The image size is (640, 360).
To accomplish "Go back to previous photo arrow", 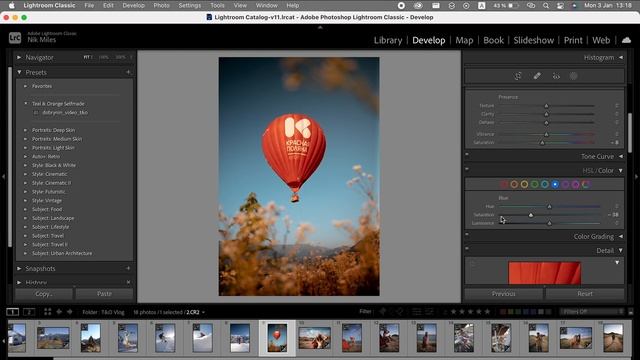I will pyautogui.click(x=59, y=312).
